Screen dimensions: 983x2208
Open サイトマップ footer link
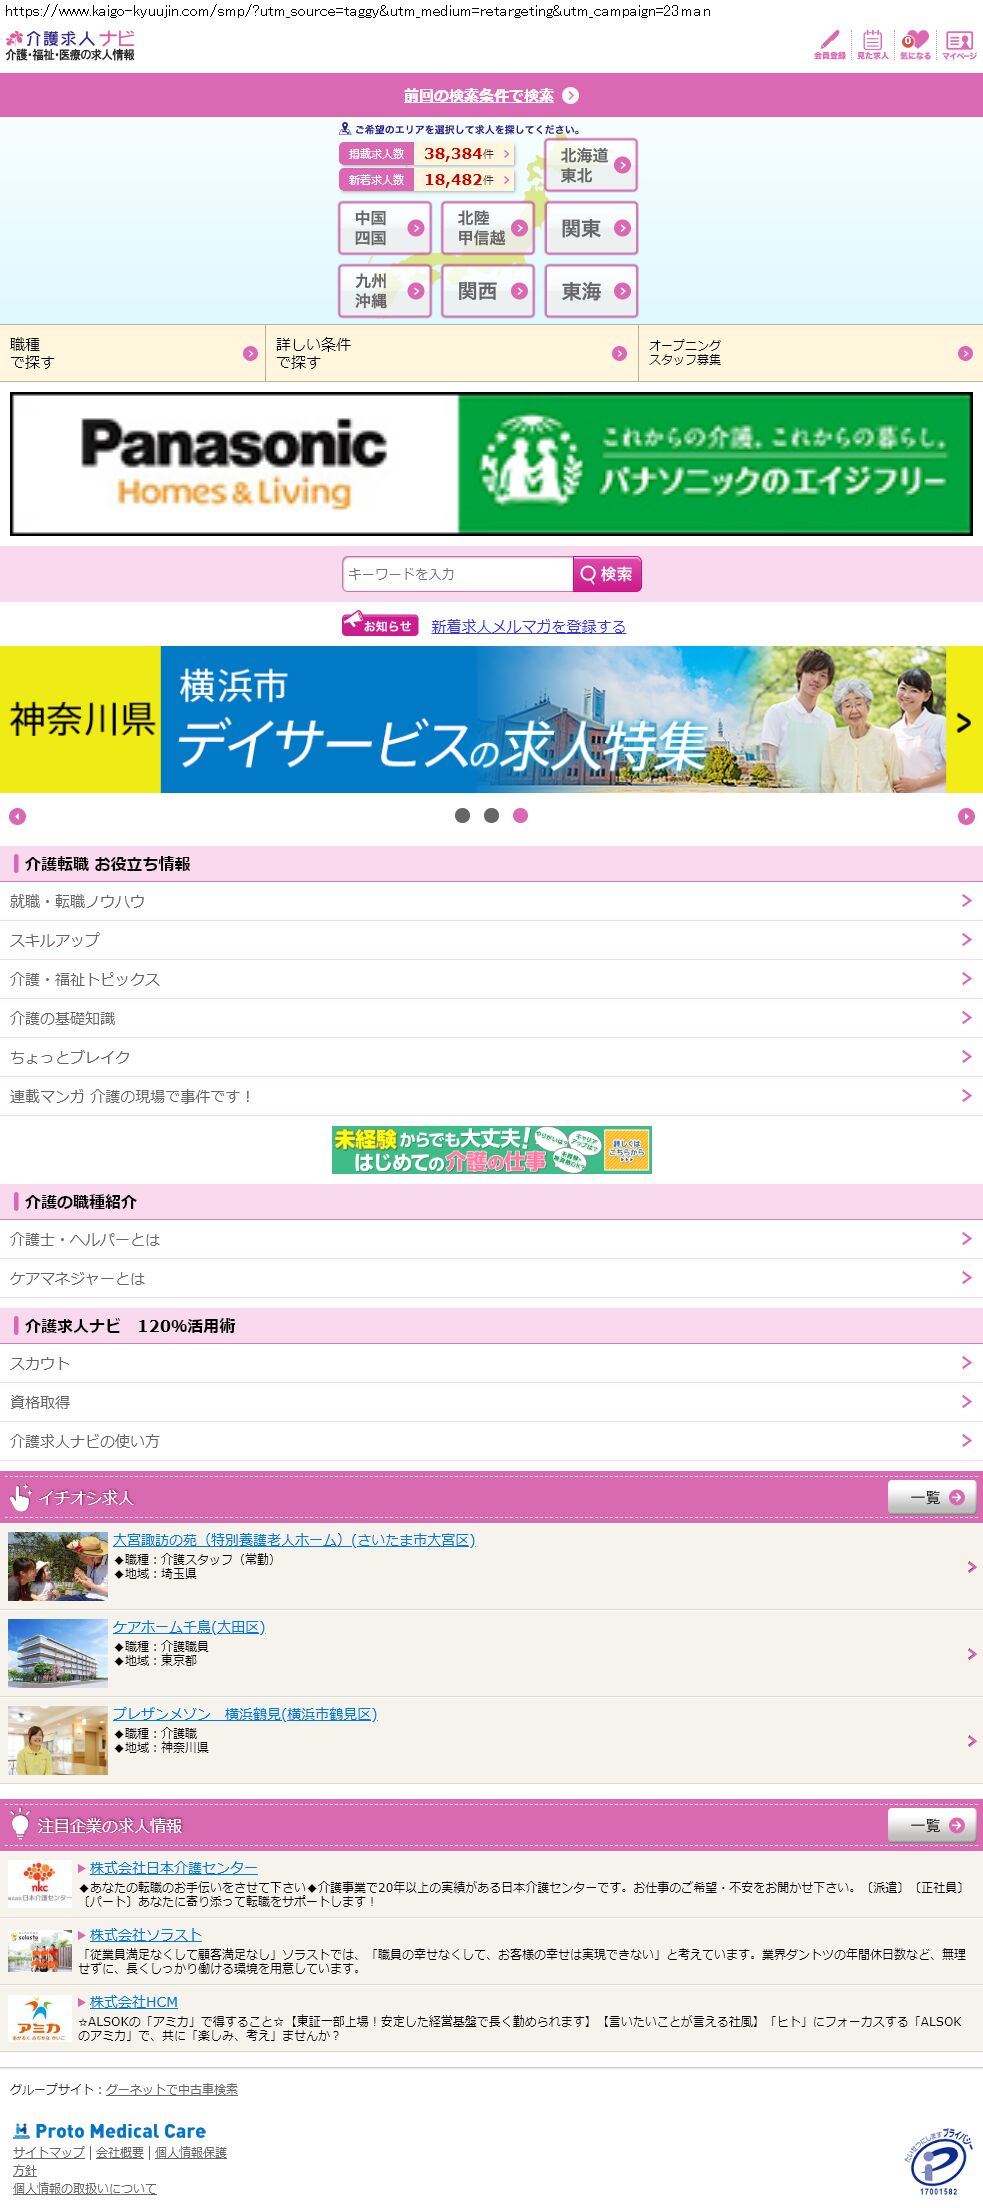pyautogui.click(x=49, y=2152)
